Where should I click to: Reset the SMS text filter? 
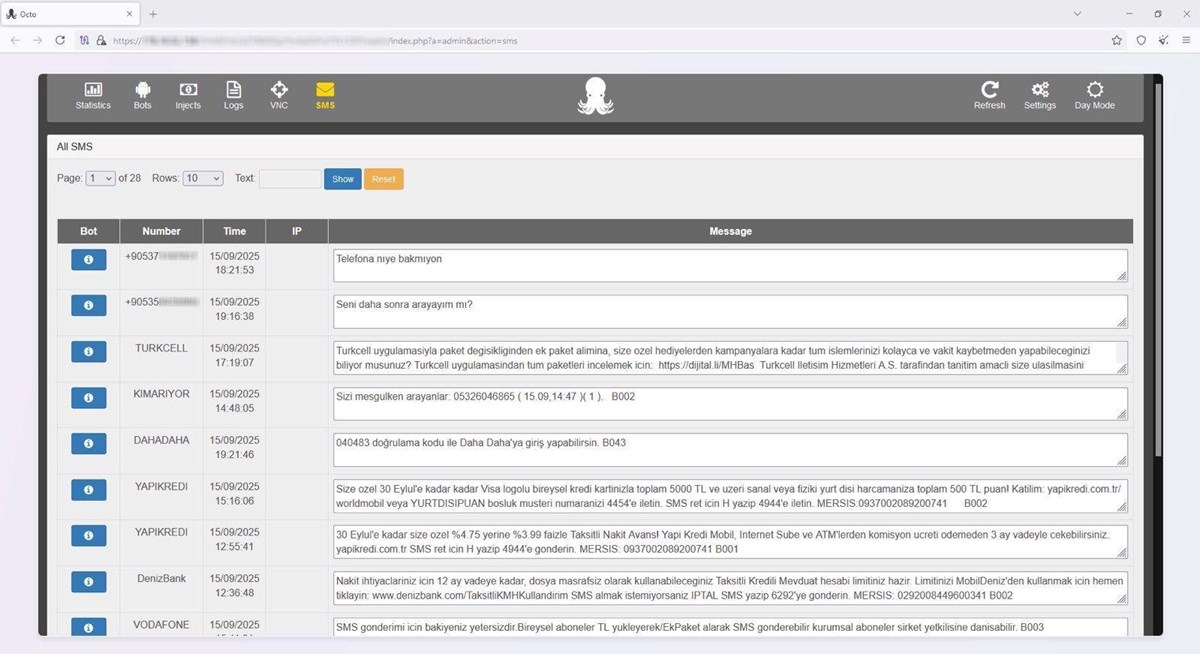pyautogui.click(x=383, y=178)
